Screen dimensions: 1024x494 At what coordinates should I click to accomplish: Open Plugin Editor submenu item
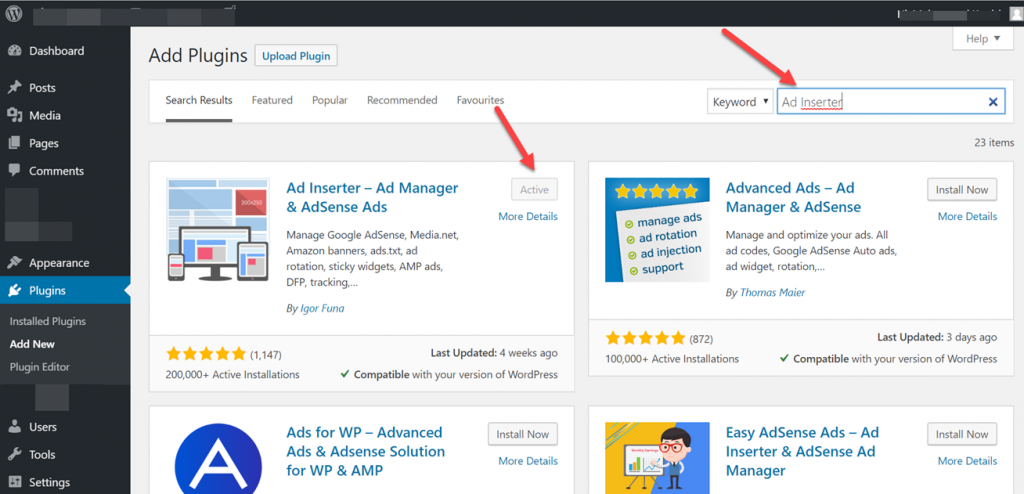point(40,367)
